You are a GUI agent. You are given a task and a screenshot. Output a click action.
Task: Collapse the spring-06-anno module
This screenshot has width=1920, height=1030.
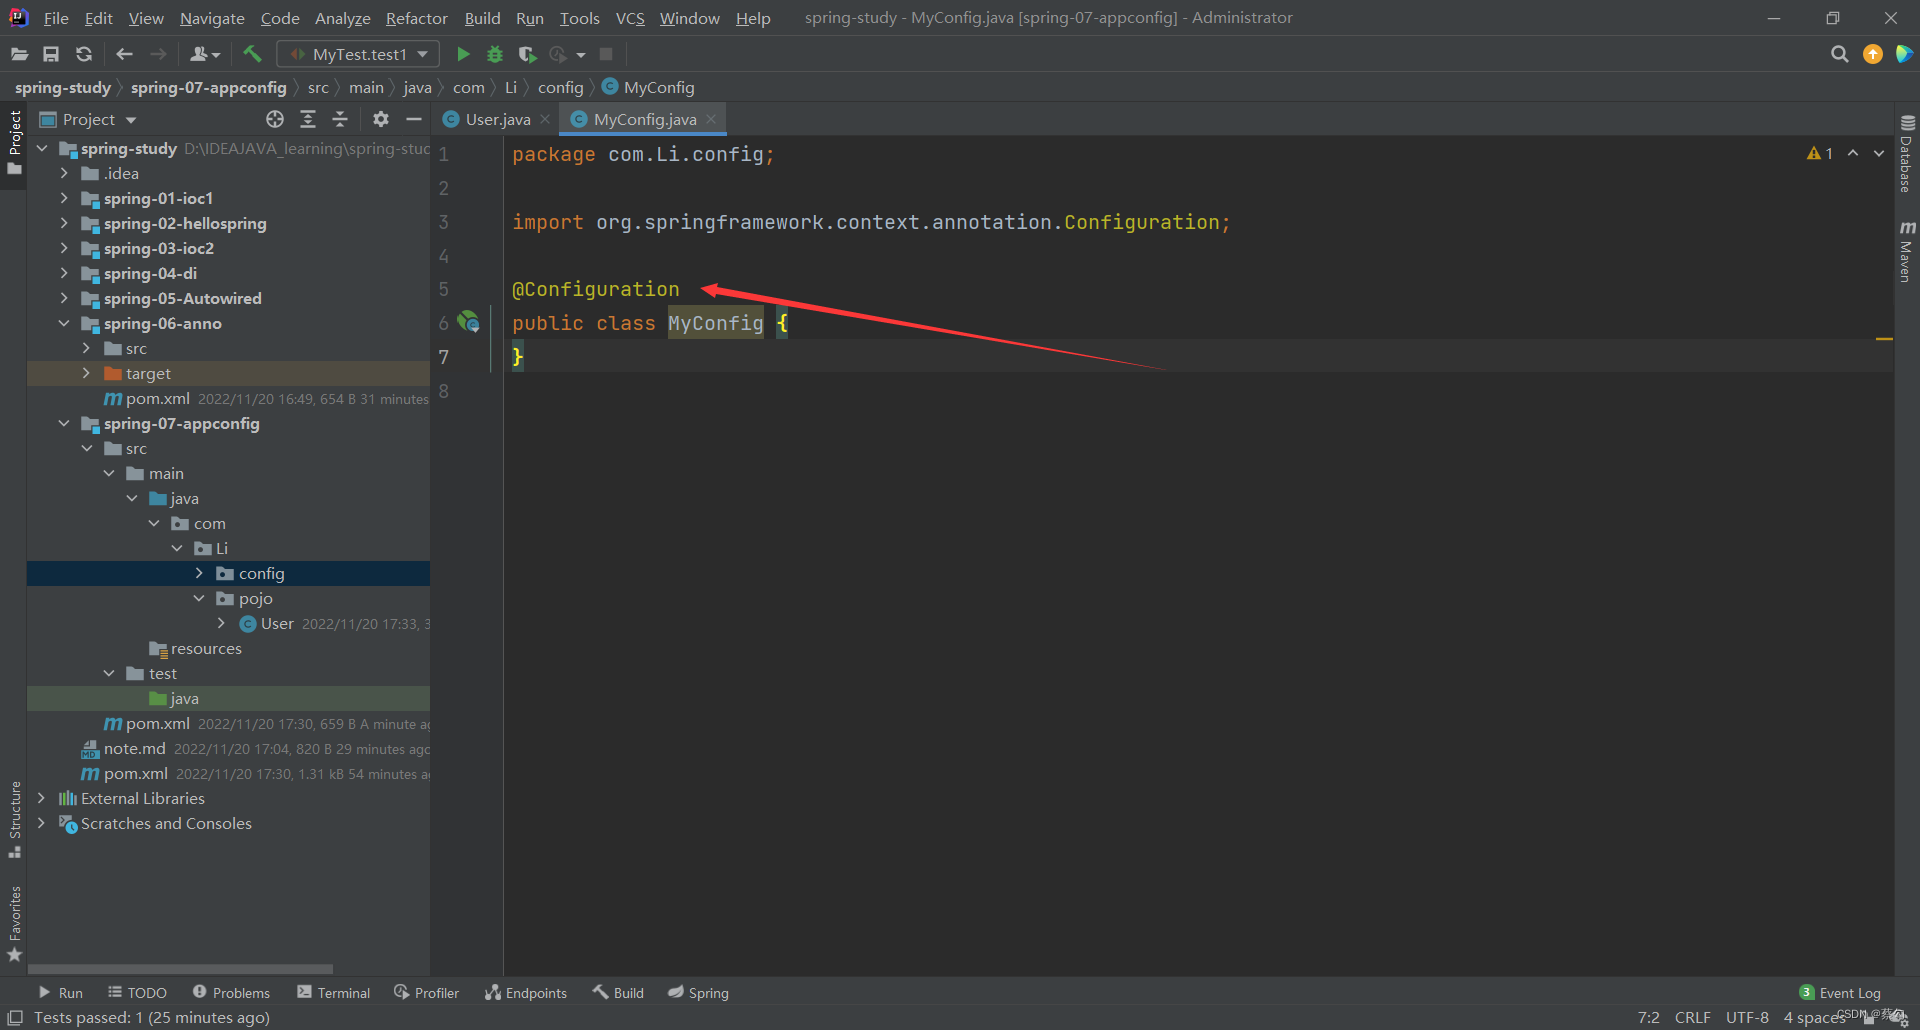pos(64,323)
